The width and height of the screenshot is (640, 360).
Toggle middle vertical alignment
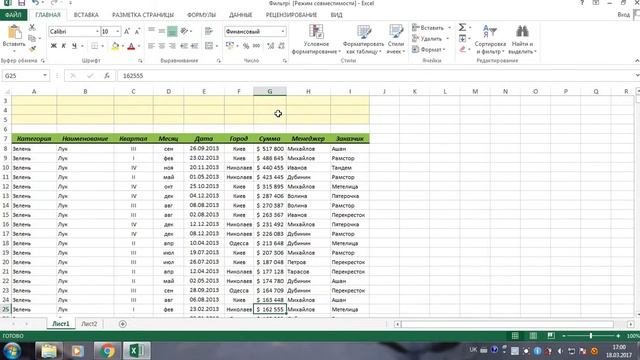click(162, 31)
